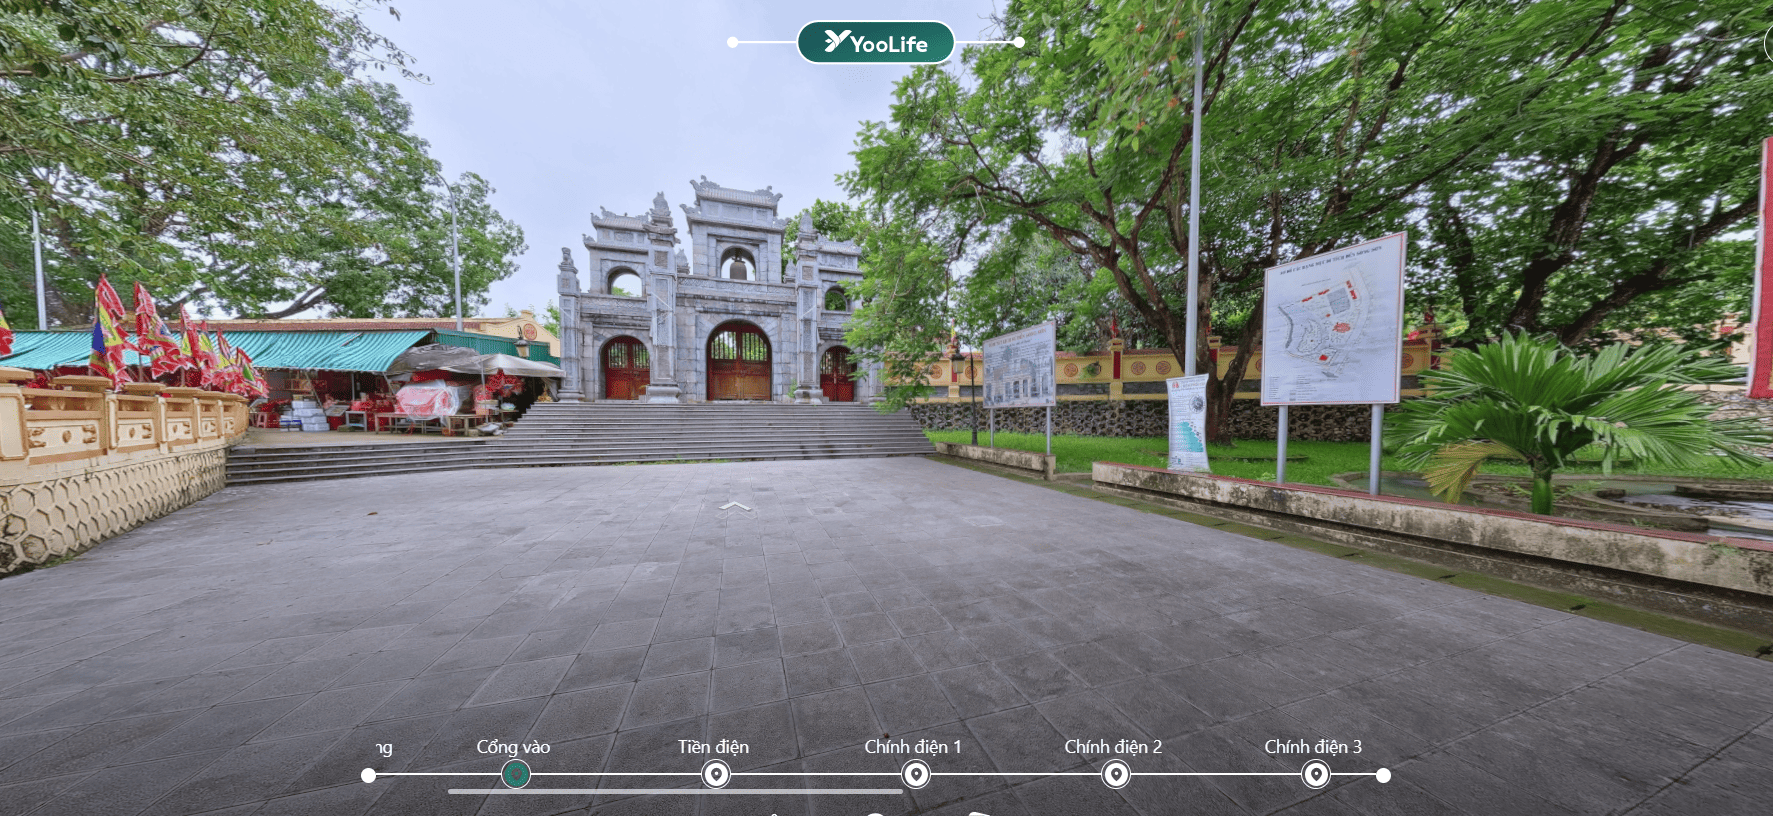Click the left end dot of the scene timeline
The height and width of the screenshot is (816, 1773).
pyautogui.click(x=369, y=775)
